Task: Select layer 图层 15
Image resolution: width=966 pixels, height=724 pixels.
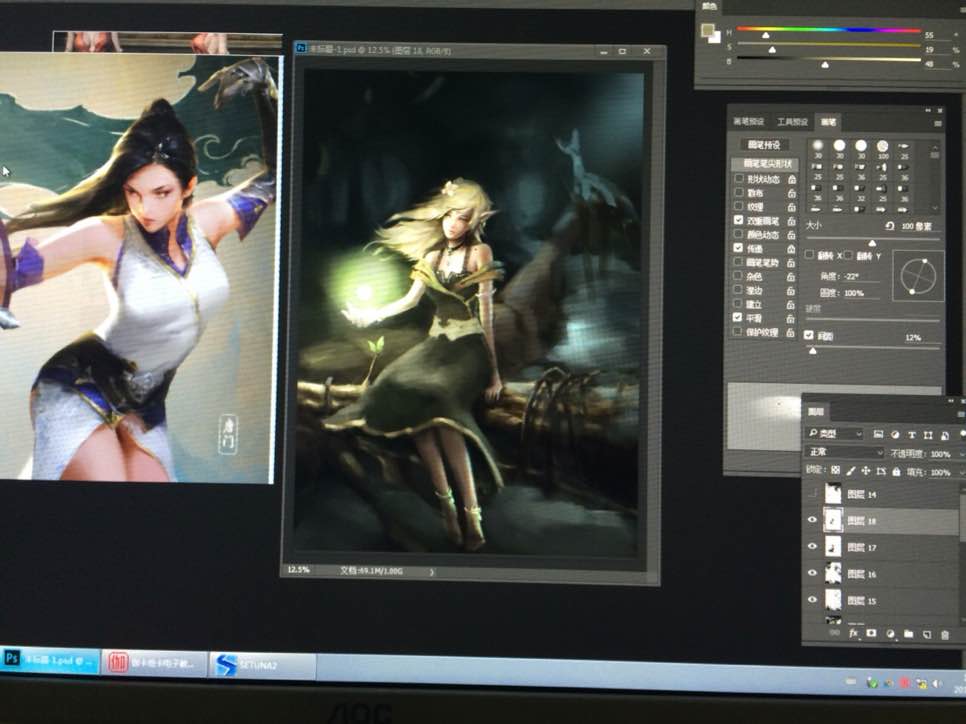Action: click(x=882, y=600)
